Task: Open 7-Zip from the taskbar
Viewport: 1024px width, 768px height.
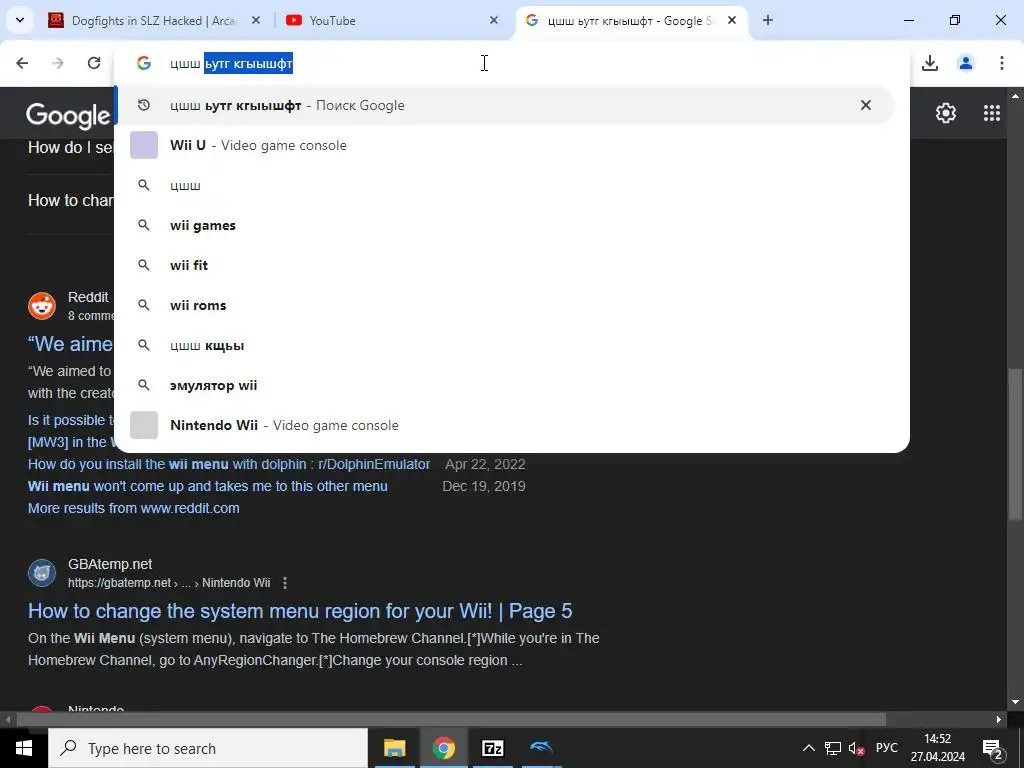Action: (x=492, y=748)
